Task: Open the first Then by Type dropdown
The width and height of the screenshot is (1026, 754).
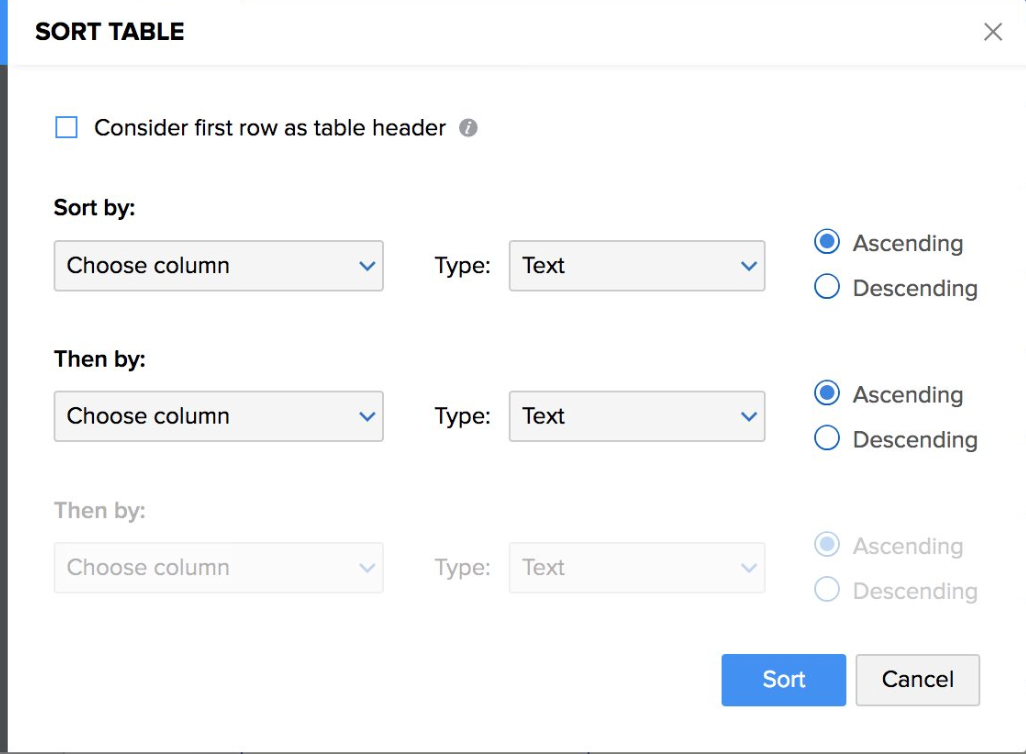Action: click(x=637, y=416)
